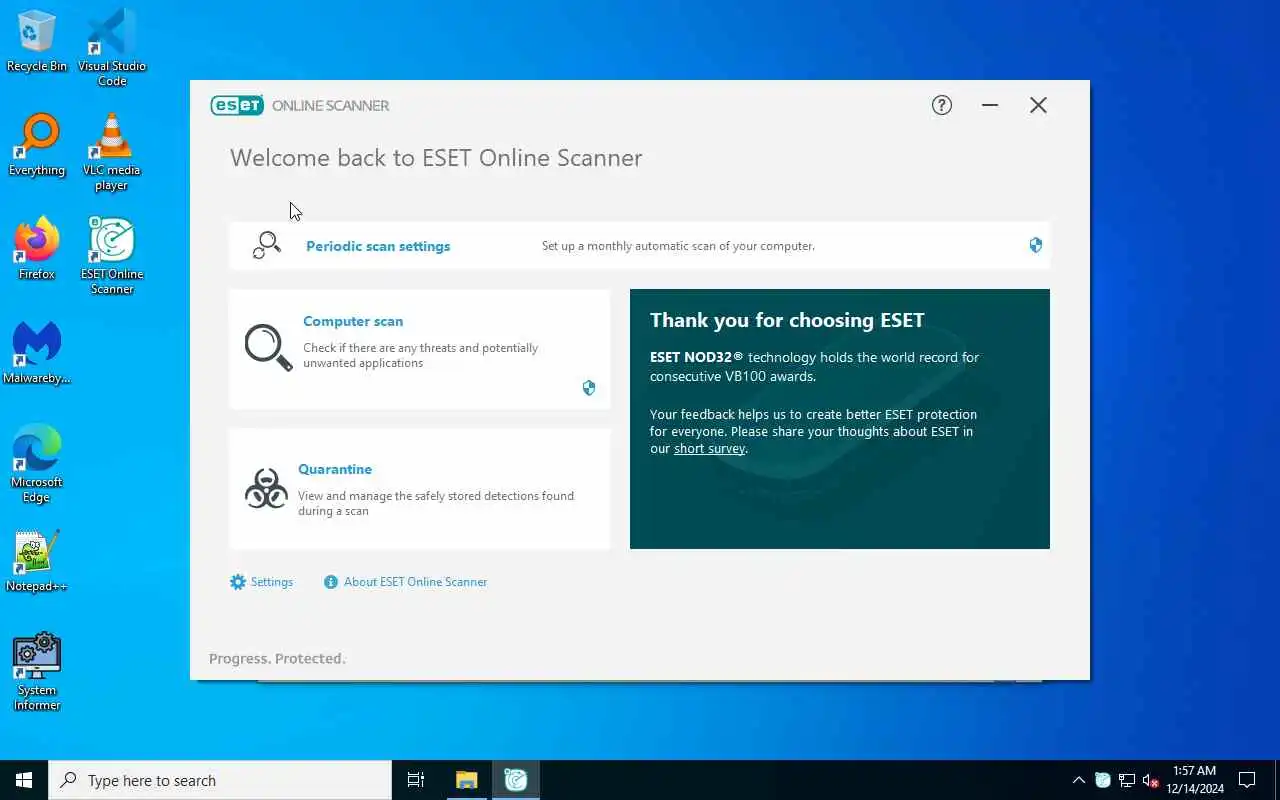Click 'Welcome back to ESET Online Scanner' heading

pos(436,158)
